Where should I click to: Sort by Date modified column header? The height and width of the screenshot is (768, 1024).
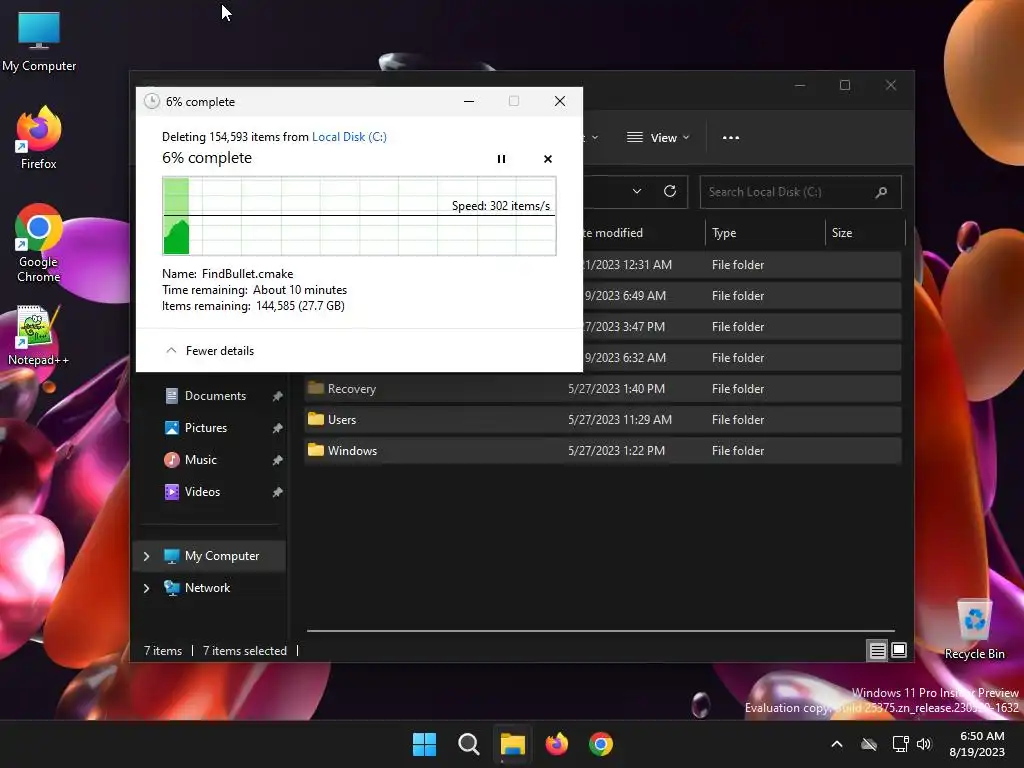(613, 233)
